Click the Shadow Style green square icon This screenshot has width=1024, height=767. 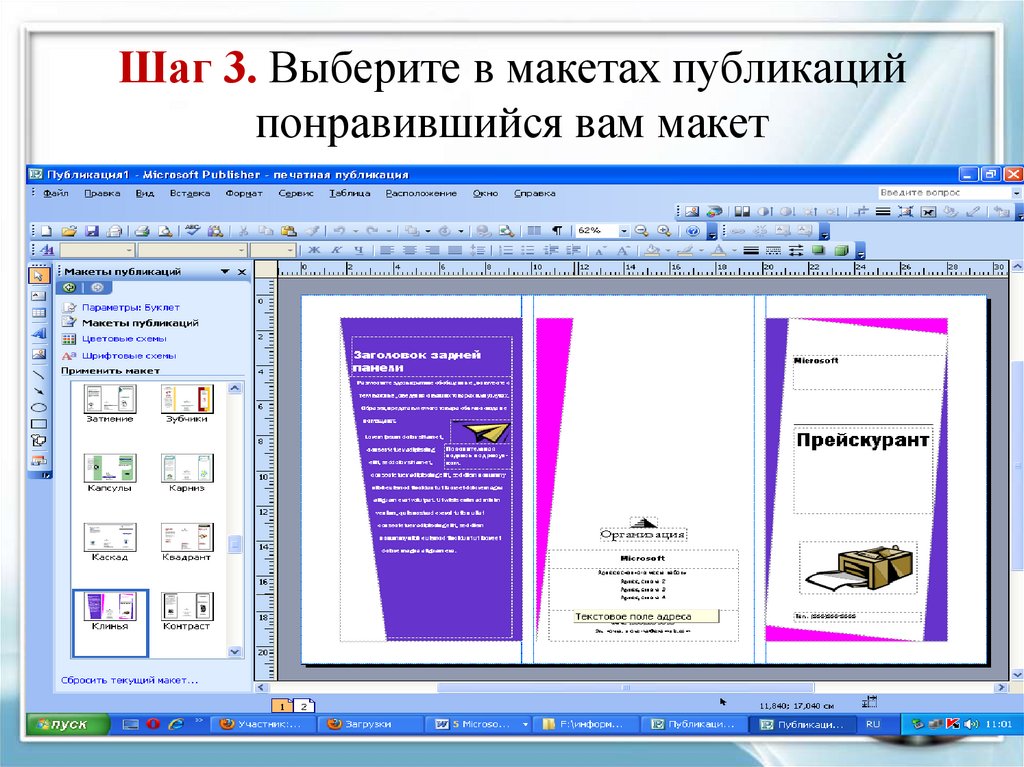tap(818, 250)
